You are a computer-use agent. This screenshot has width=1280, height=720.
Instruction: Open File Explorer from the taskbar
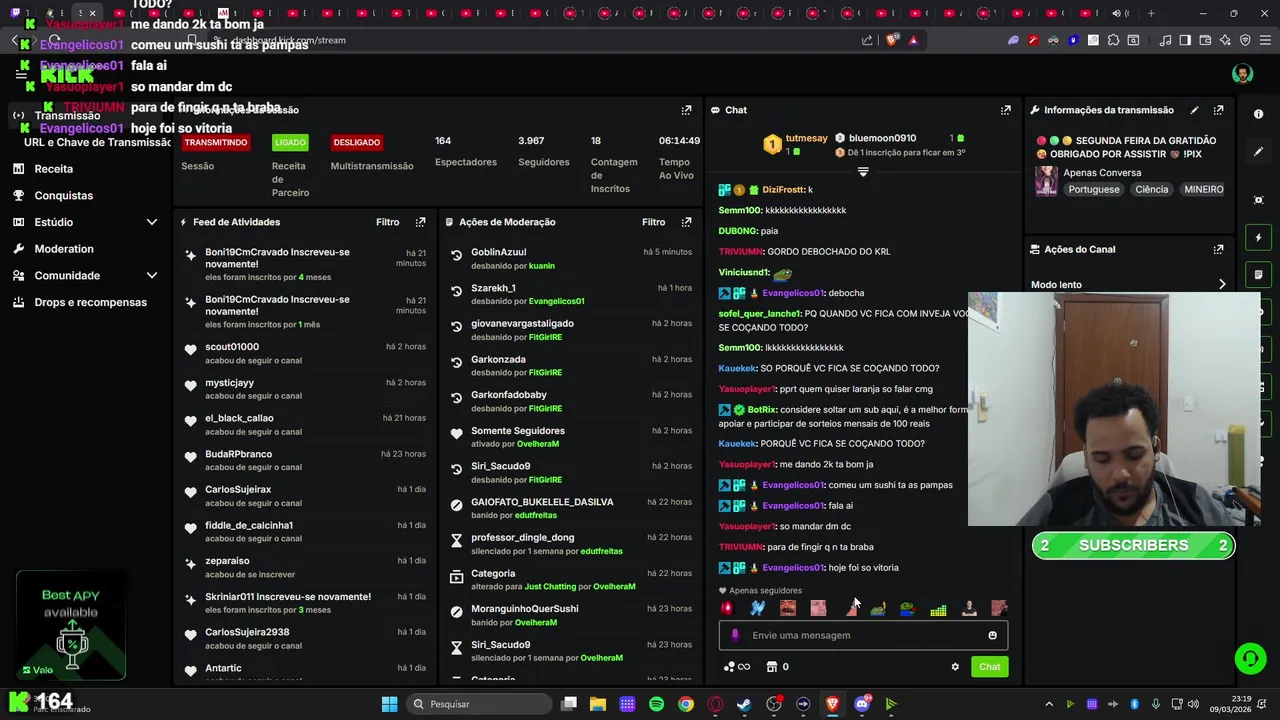pos(598,704)
